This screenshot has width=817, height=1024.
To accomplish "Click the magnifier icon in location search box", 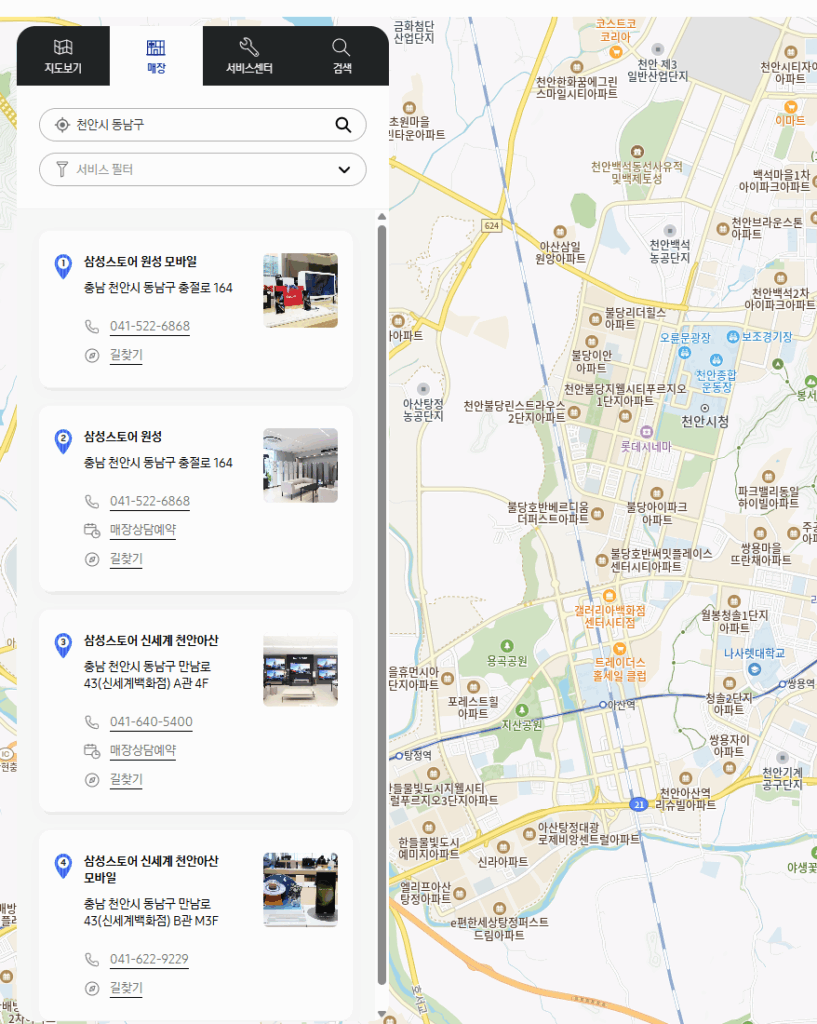I will 343,125.
